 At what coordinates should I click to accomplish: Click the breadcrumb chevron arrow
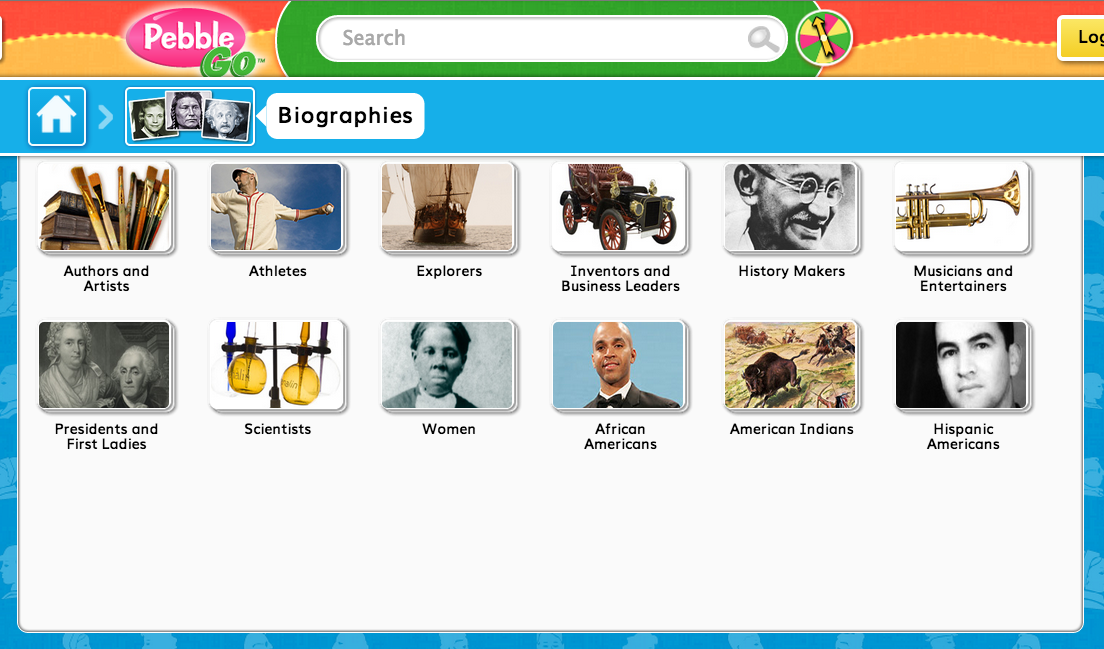point(106,117)
